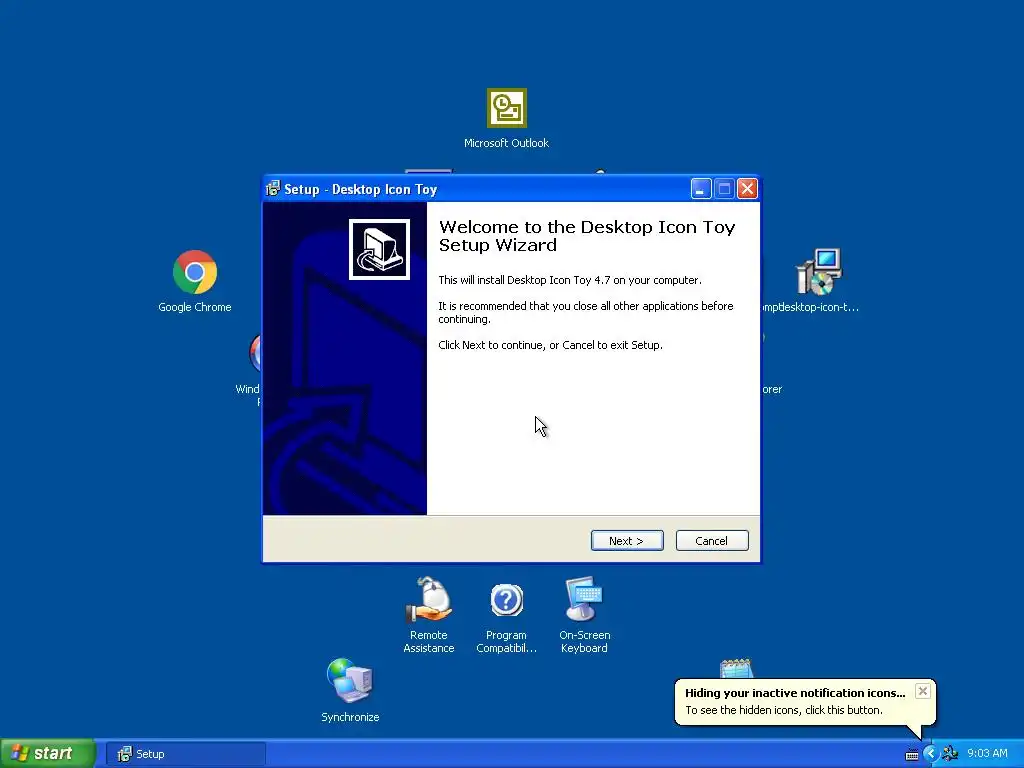
Task: Click the tray icon beside the clock
Action: click(950, 754)
